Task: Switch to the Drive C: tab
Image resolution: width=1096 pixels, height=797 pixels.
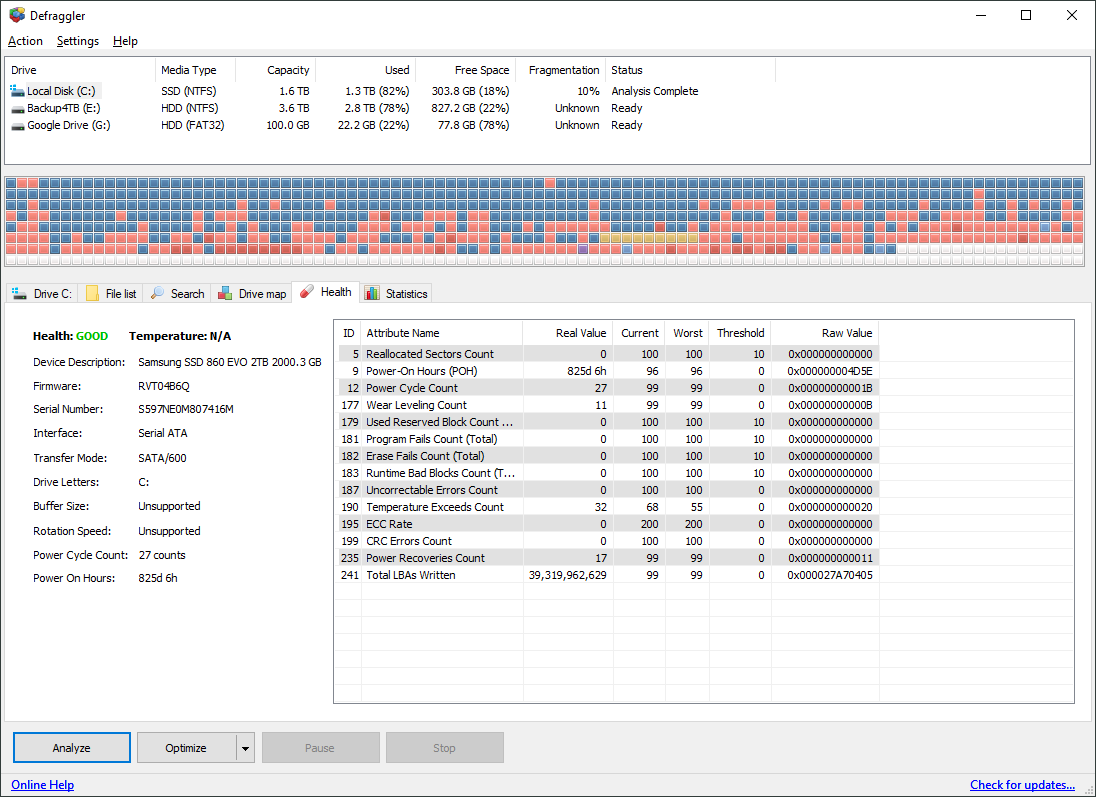Action: pos(42,294)
